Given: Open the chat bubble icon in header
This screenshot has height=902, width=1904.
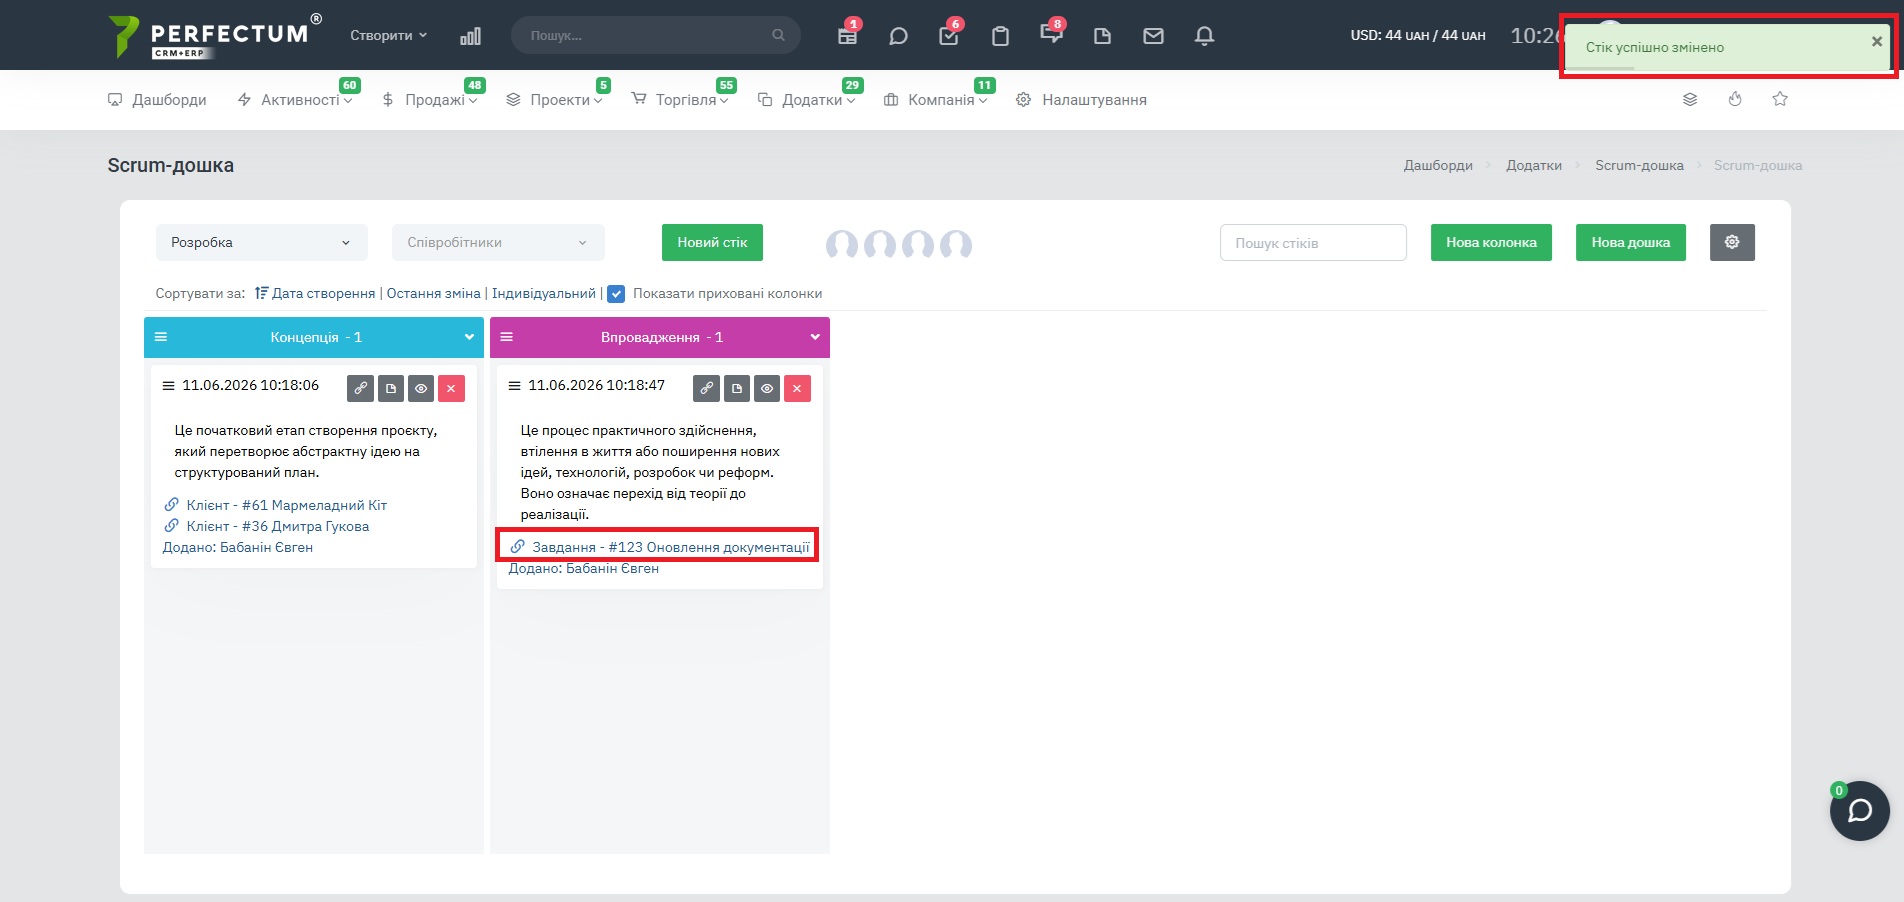Looking at the screenshot, I should [x=898, y=36].
